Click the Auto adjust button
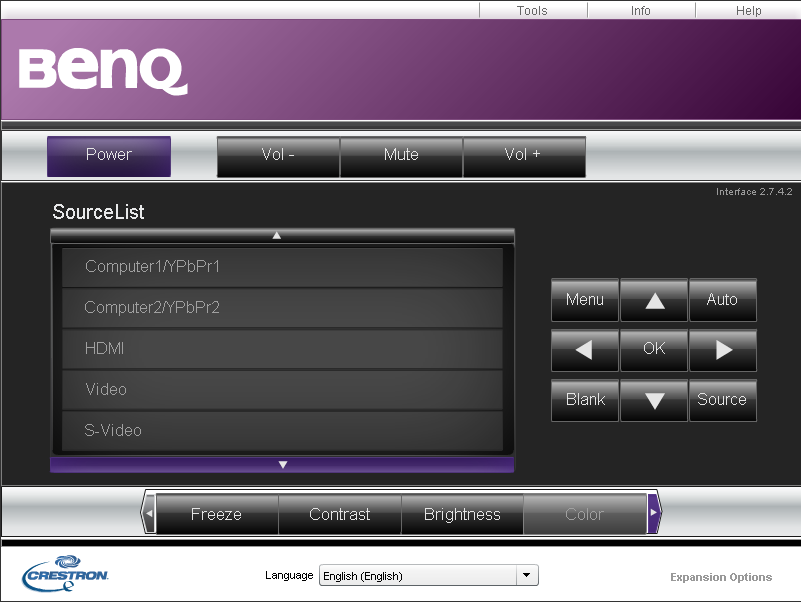 coord(723,300)
